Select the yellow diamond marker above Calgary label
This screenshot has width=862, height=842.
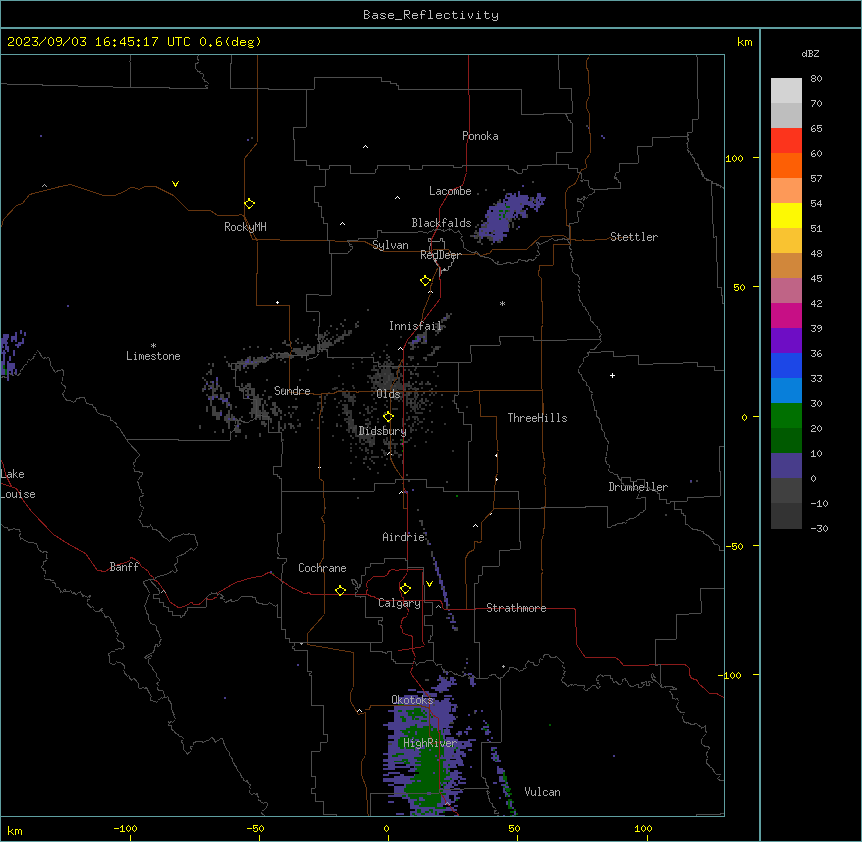pyautogui.click(x=405, y=589)
